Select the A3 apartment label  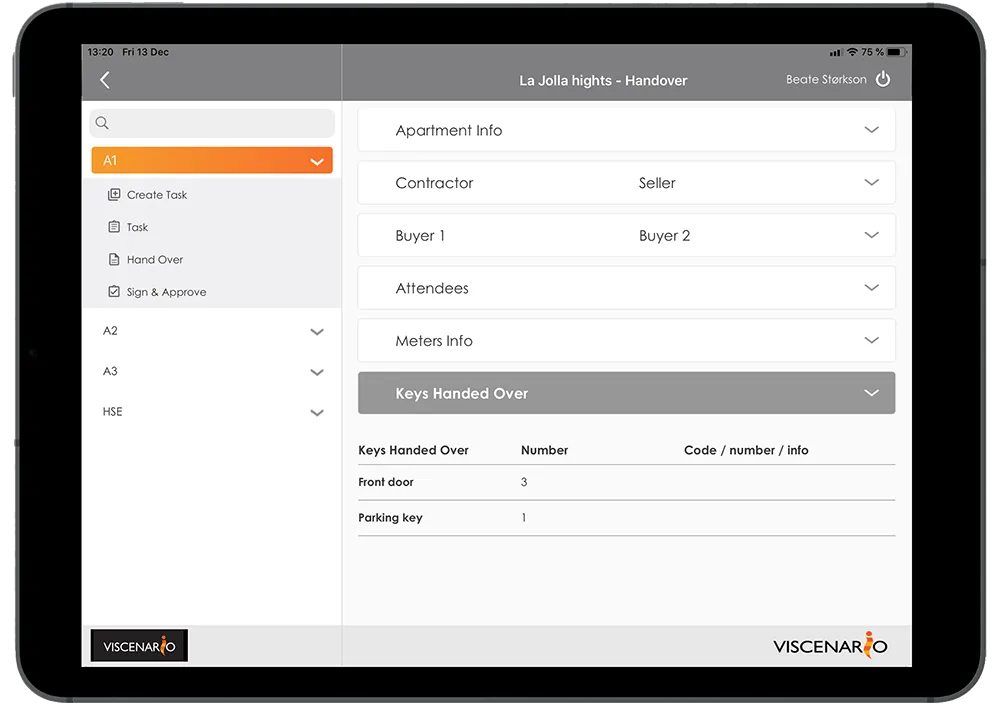110,371
